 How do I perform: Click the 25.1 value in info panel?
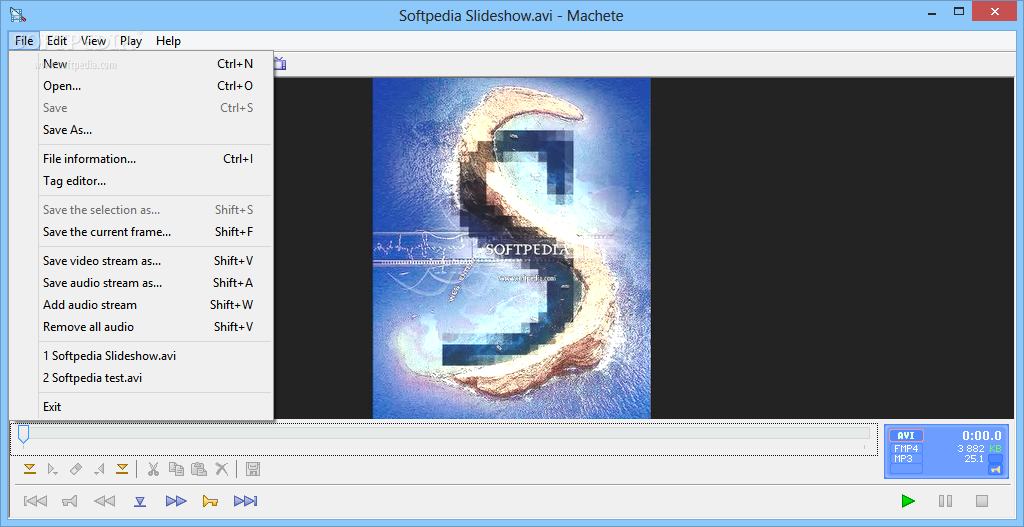[x=974, y=459]
